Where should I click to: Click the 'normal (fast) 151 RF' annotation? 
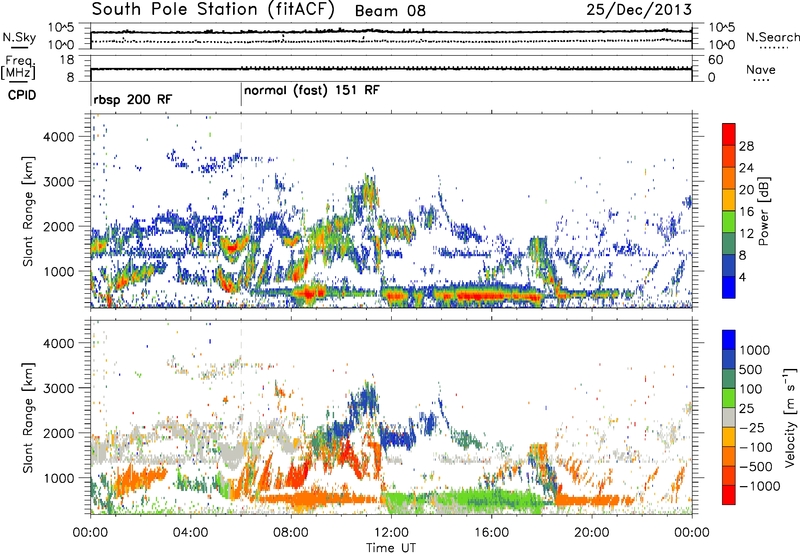(312, 91)
